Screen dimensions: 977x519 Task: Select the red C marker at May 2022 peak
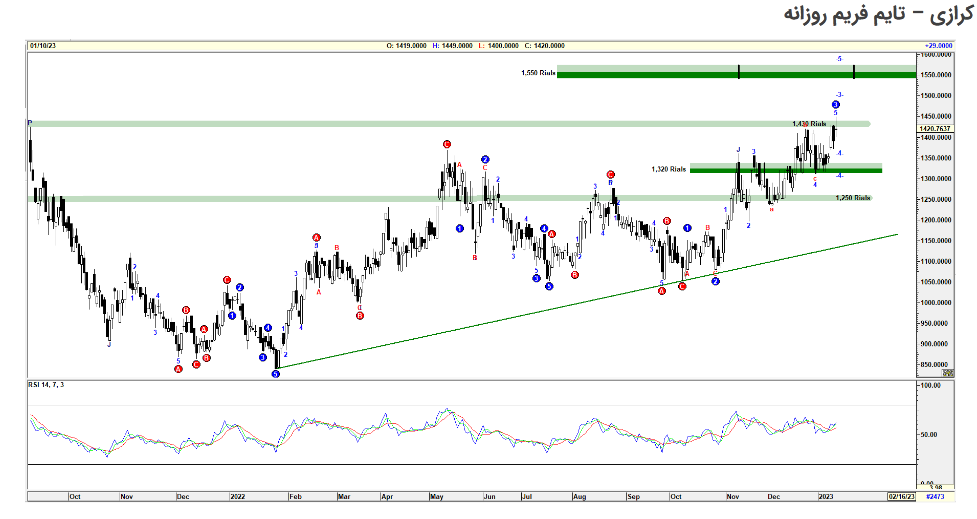pos(446,145)
